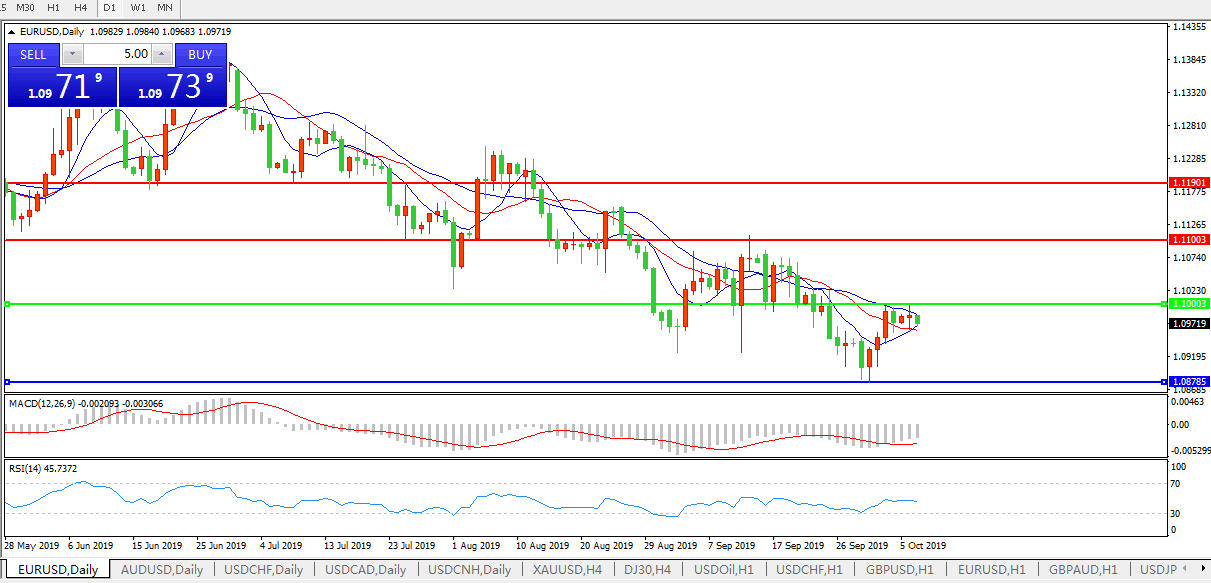Select the red 1.11901 price level label
The width and height of the screenshot is (1211, 583).
1189,183
